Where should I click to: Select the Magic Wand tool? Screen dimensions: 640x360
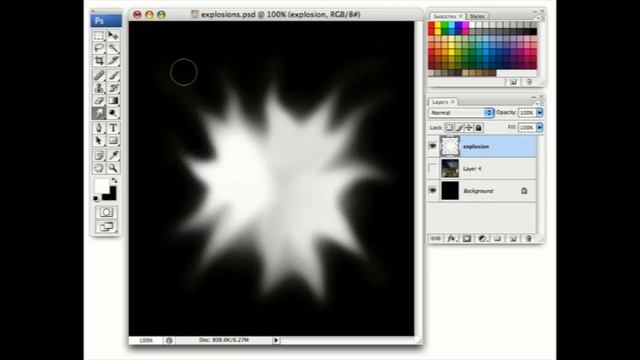[113, 48]
